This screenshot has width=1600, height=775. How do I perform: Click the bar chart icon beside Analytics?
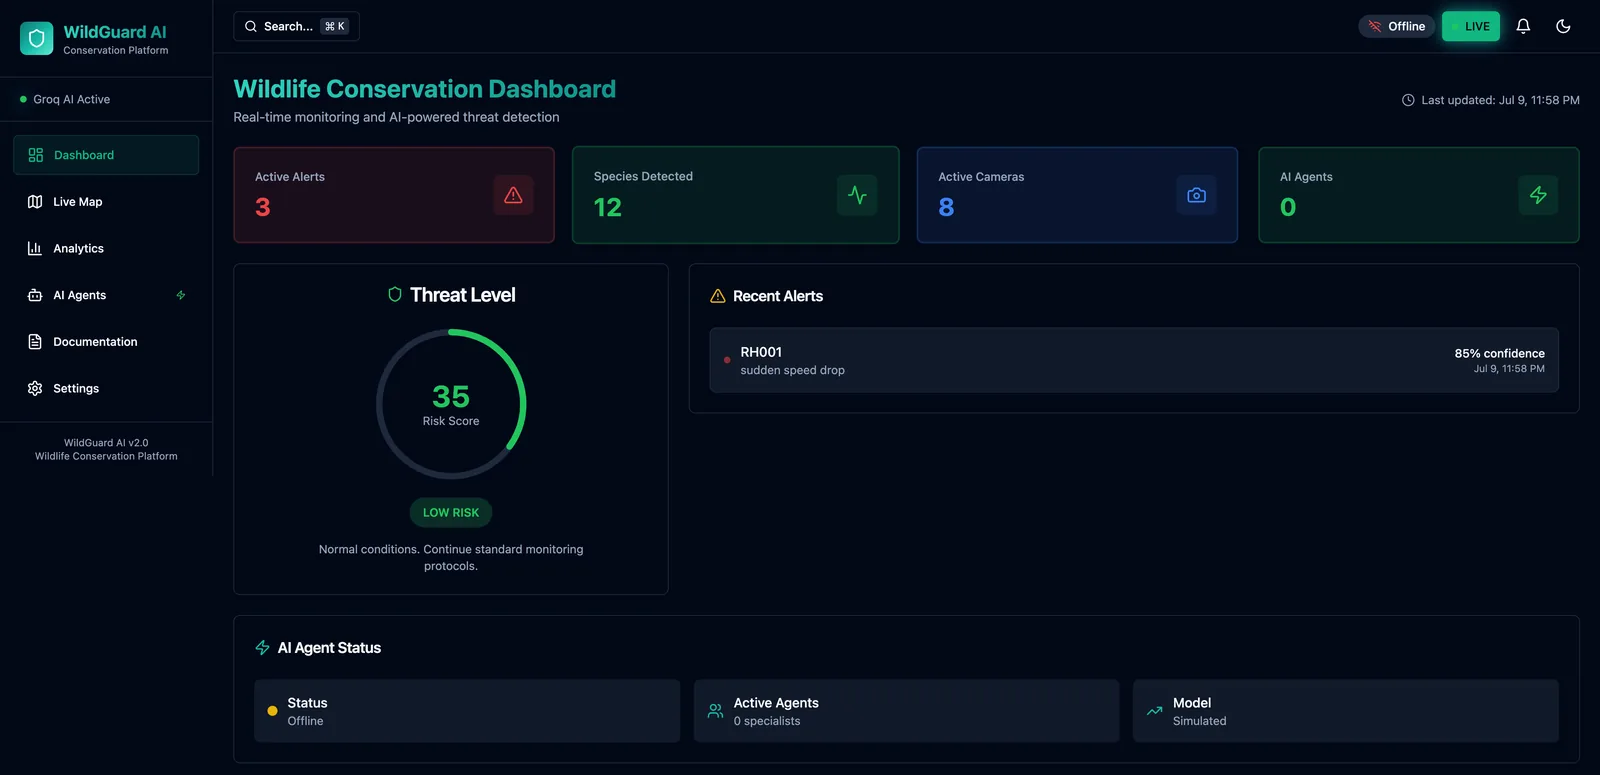pos(35,248)
